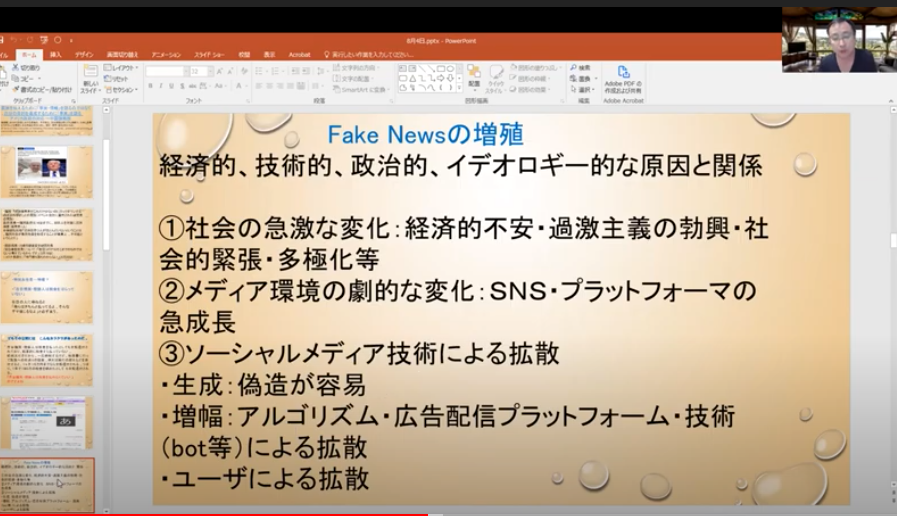This screenshot has width=897, height=516.
Task: Open the Insert (挿入) ribbon tab
Action: coord(56,54)
